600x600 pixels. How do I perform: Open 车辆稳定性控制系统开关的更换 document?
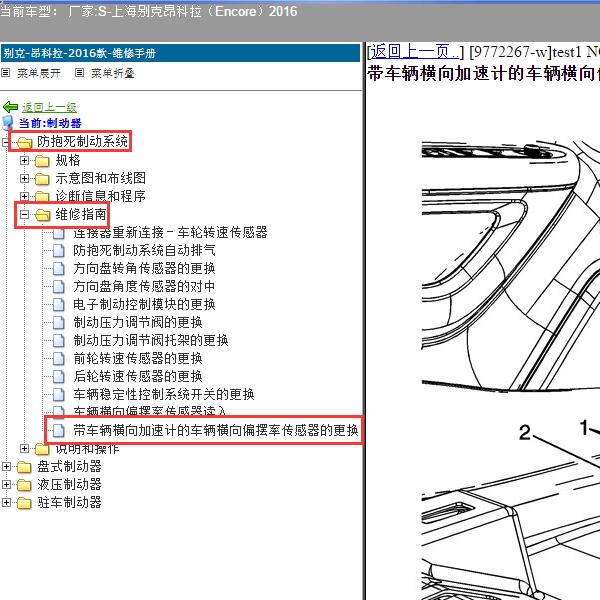pyautogui.click(x=164, y=394)
